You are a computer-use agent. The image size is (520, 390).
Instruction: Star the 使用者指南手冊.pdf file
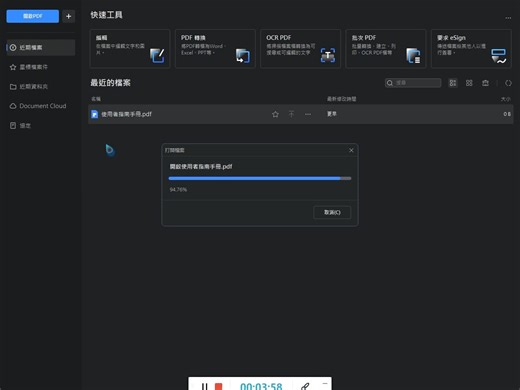coord(275,114)
